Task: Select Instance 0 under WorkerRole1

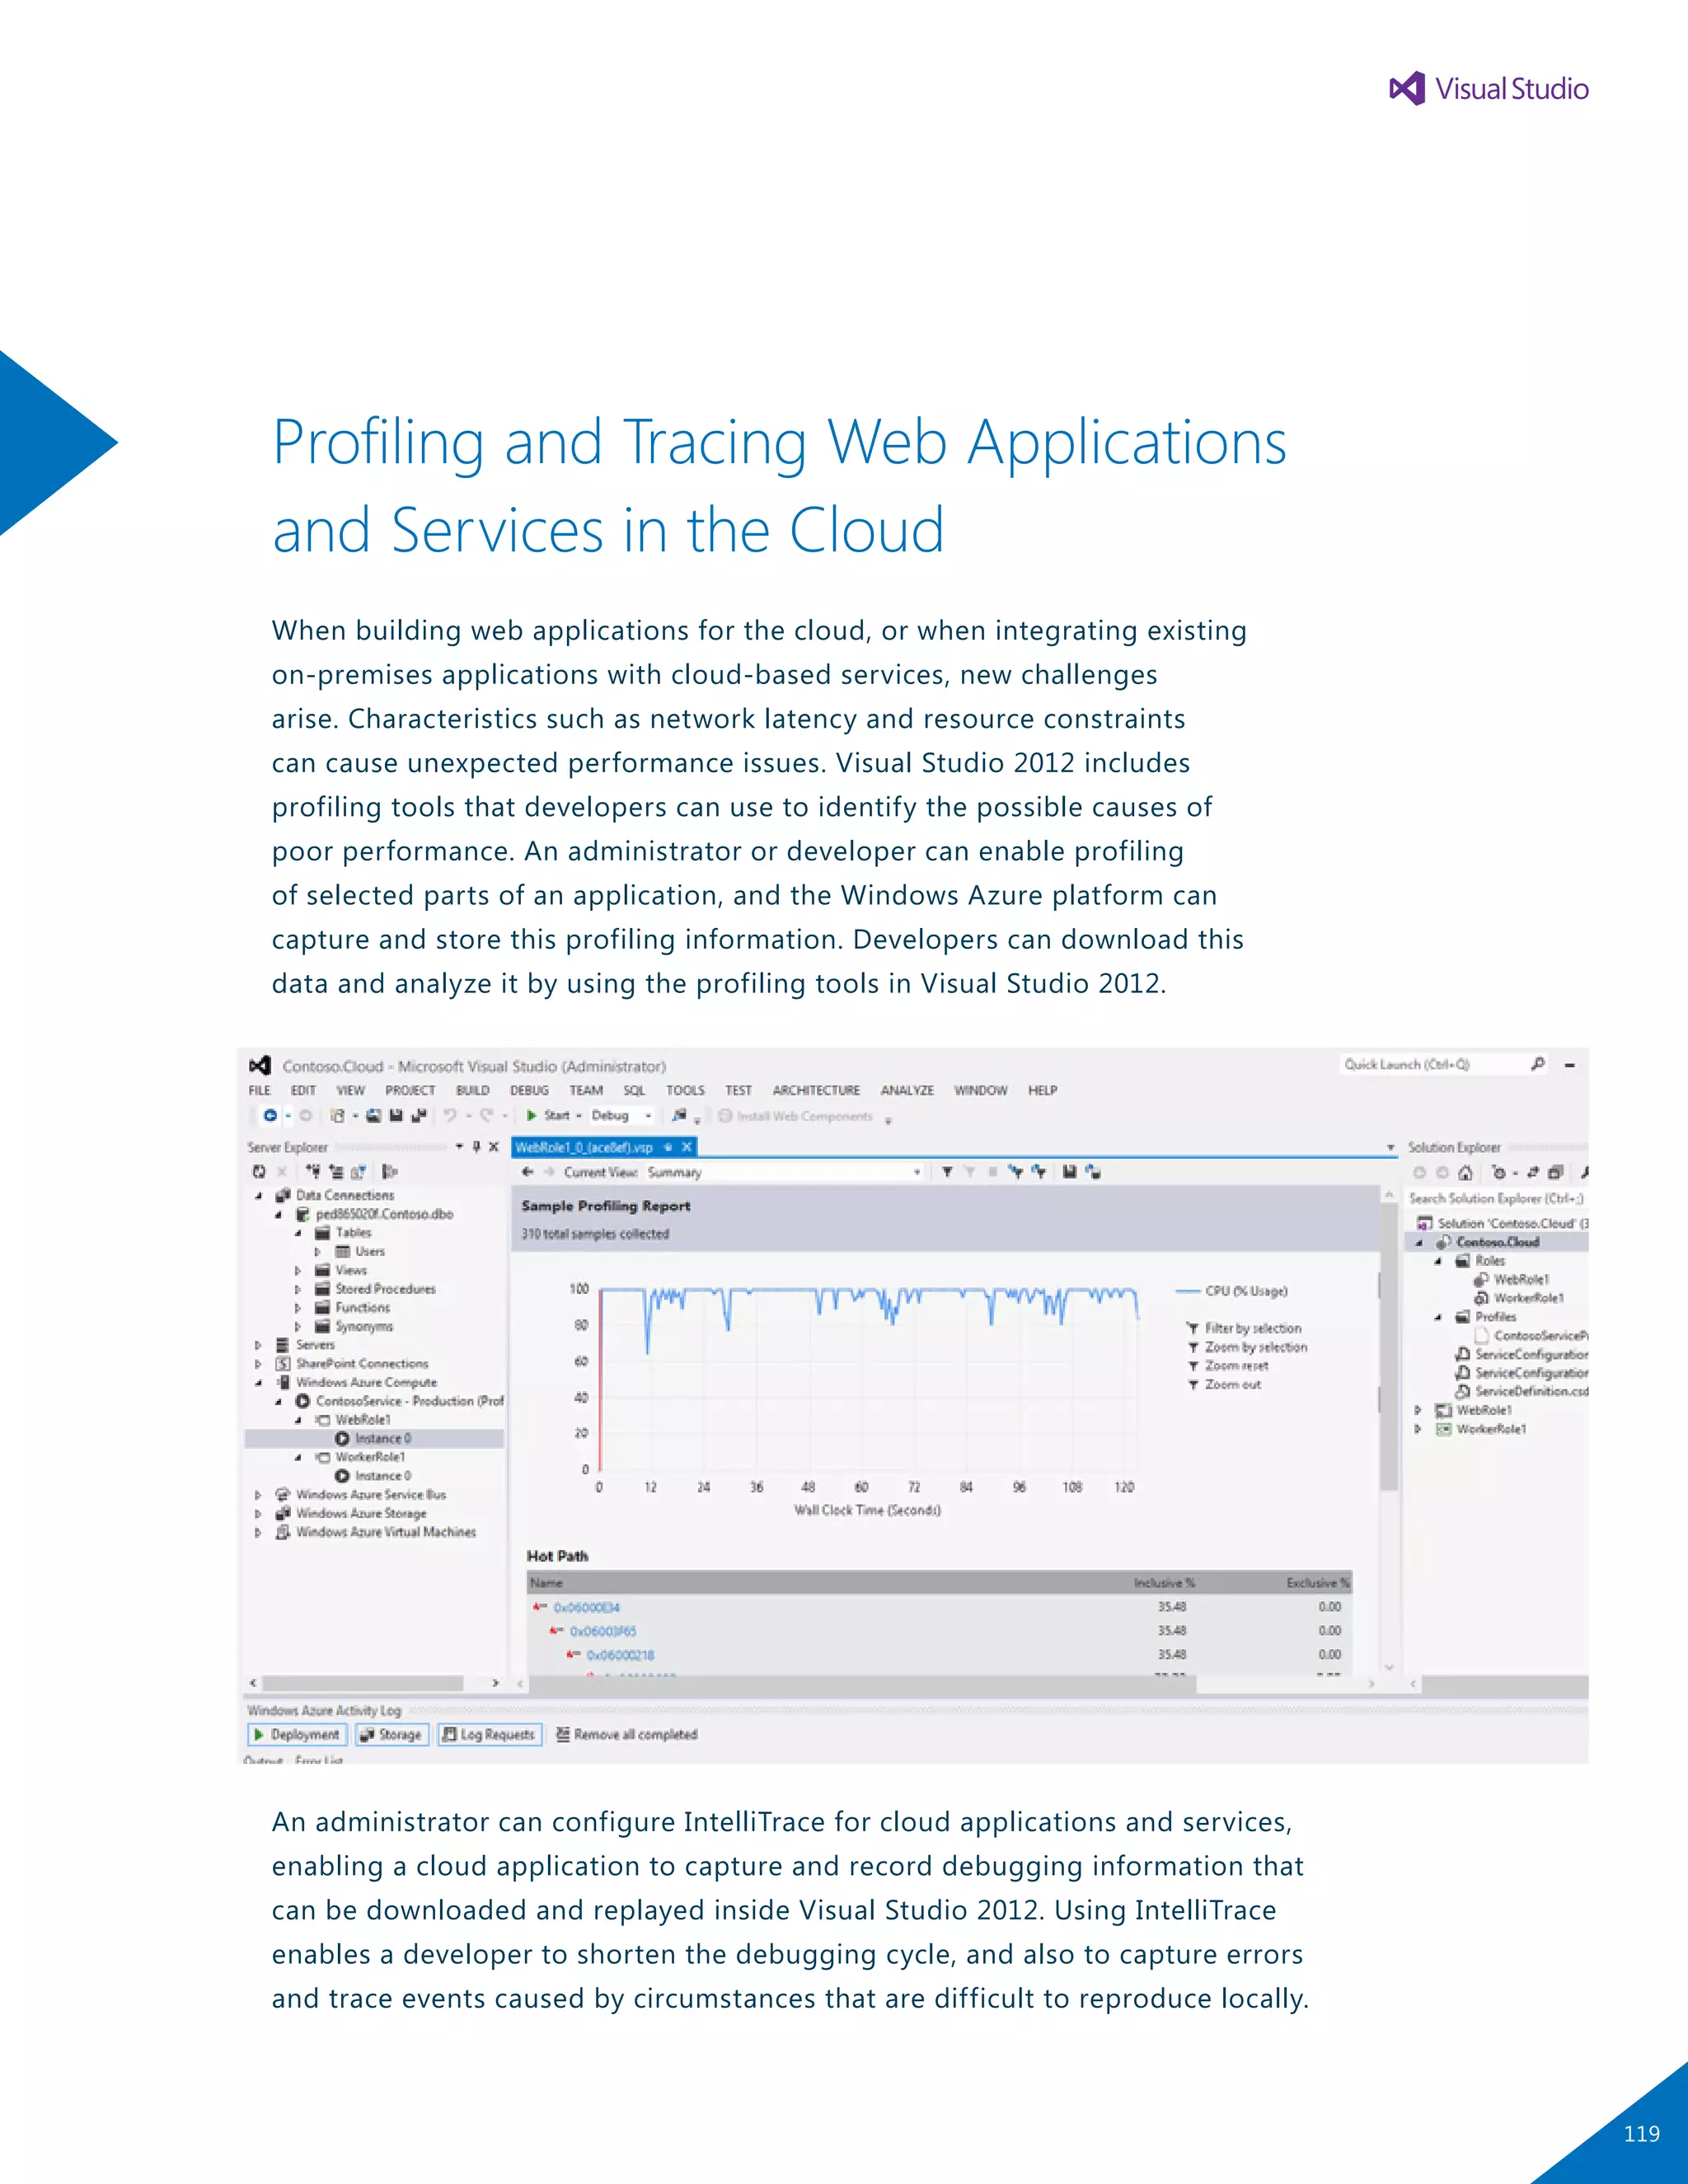Action: [x=383, y=1476]
